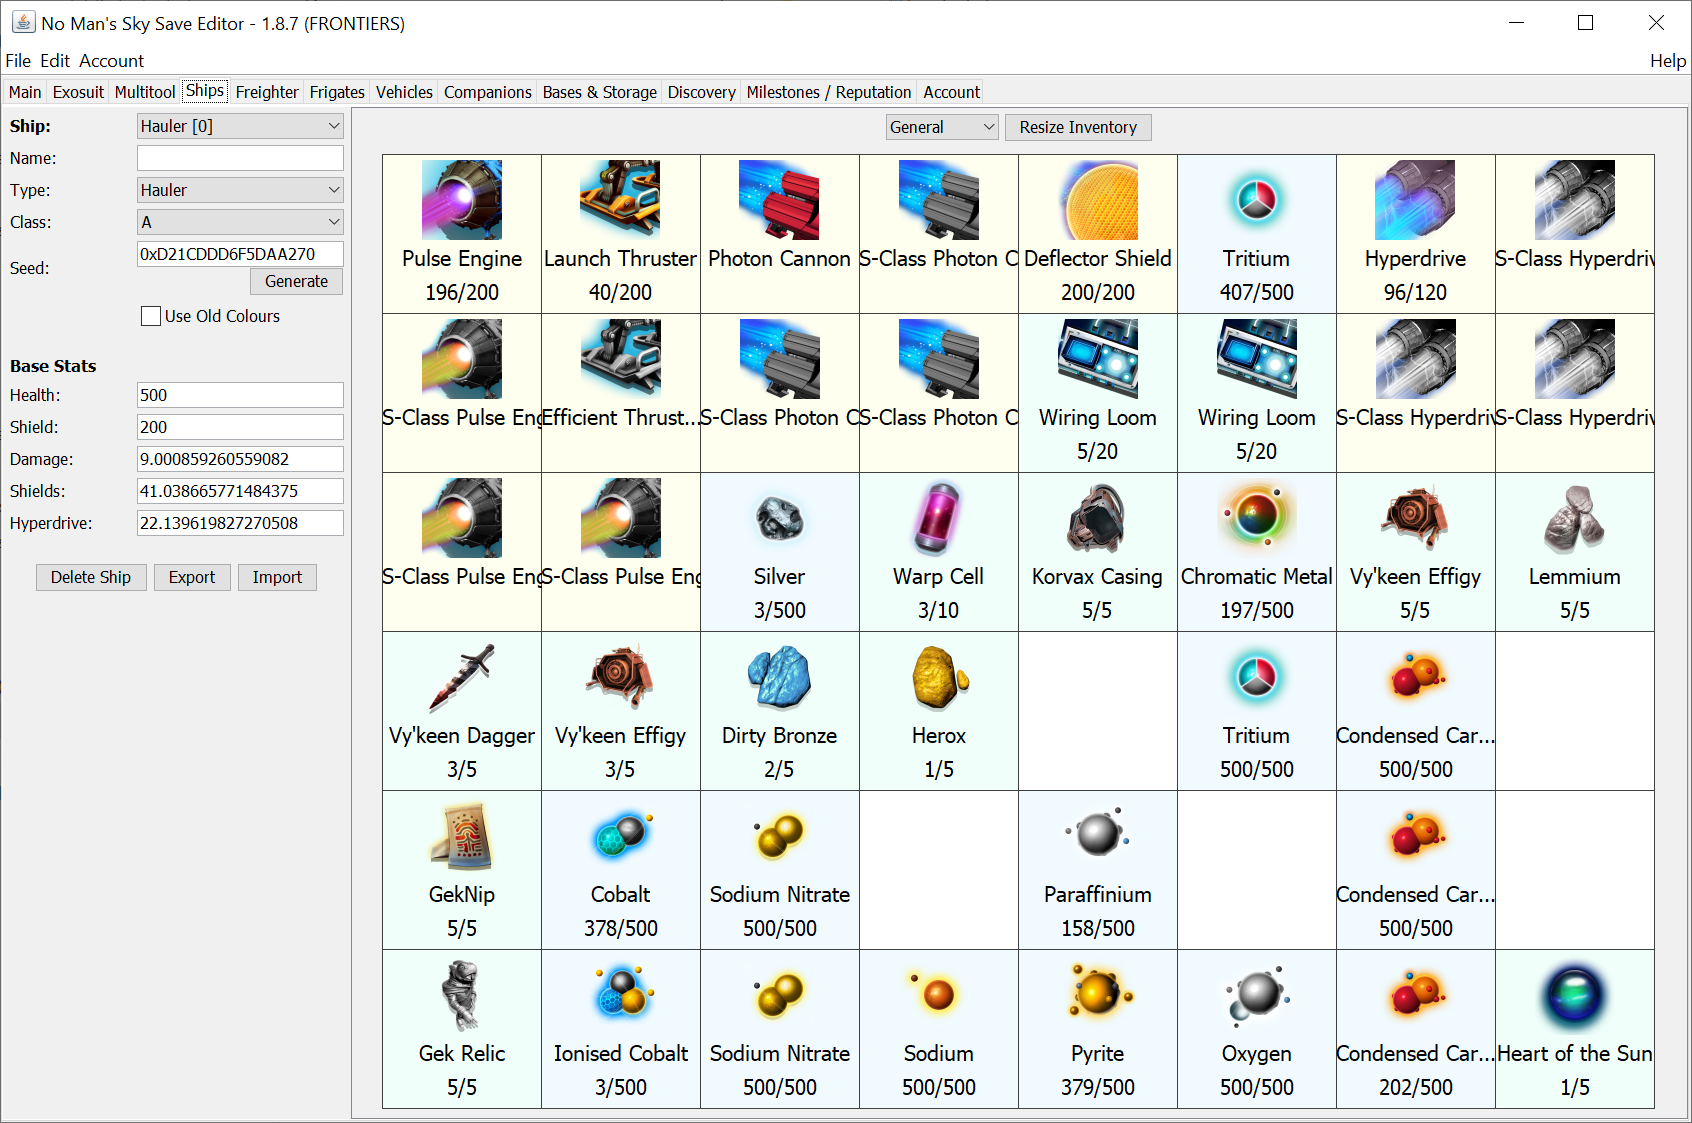
Task: Select the Tritium 500/500 slot
Action: click(x=1257, y=711)
